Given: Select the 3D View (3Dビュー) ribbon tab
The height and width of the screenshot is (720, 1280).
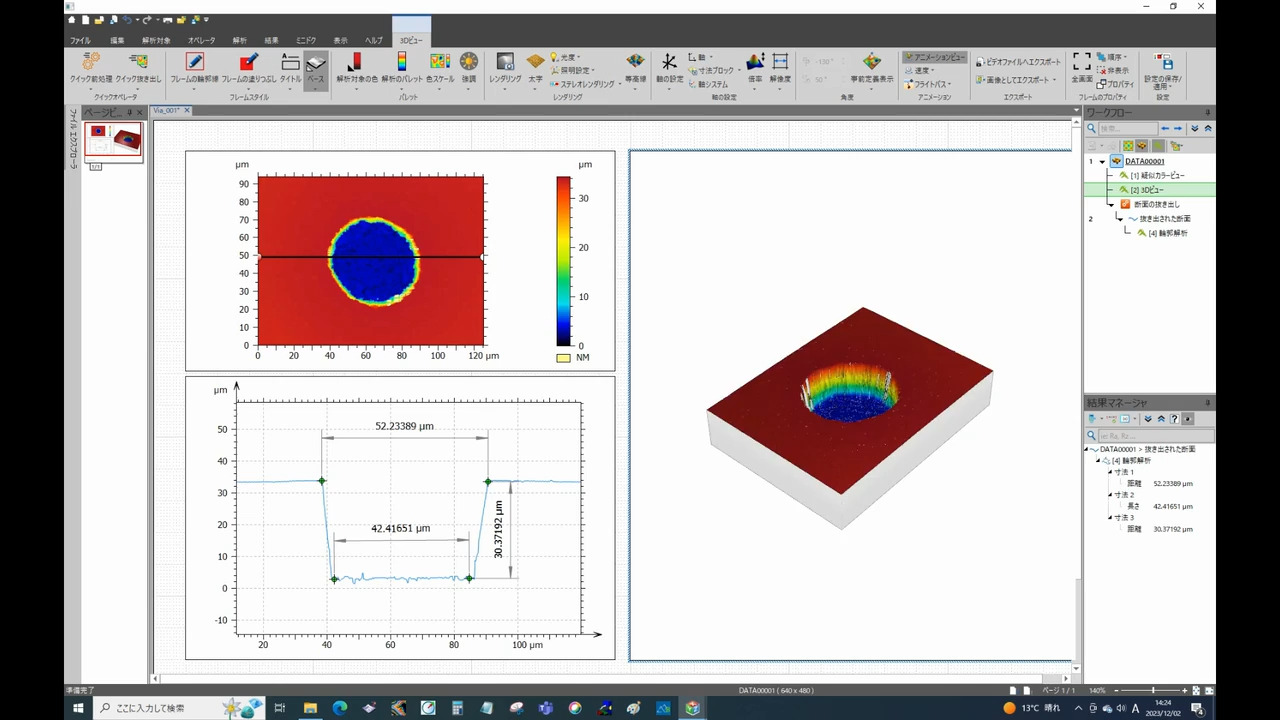Looking at the screenshot, I should (x=411, y=40).
